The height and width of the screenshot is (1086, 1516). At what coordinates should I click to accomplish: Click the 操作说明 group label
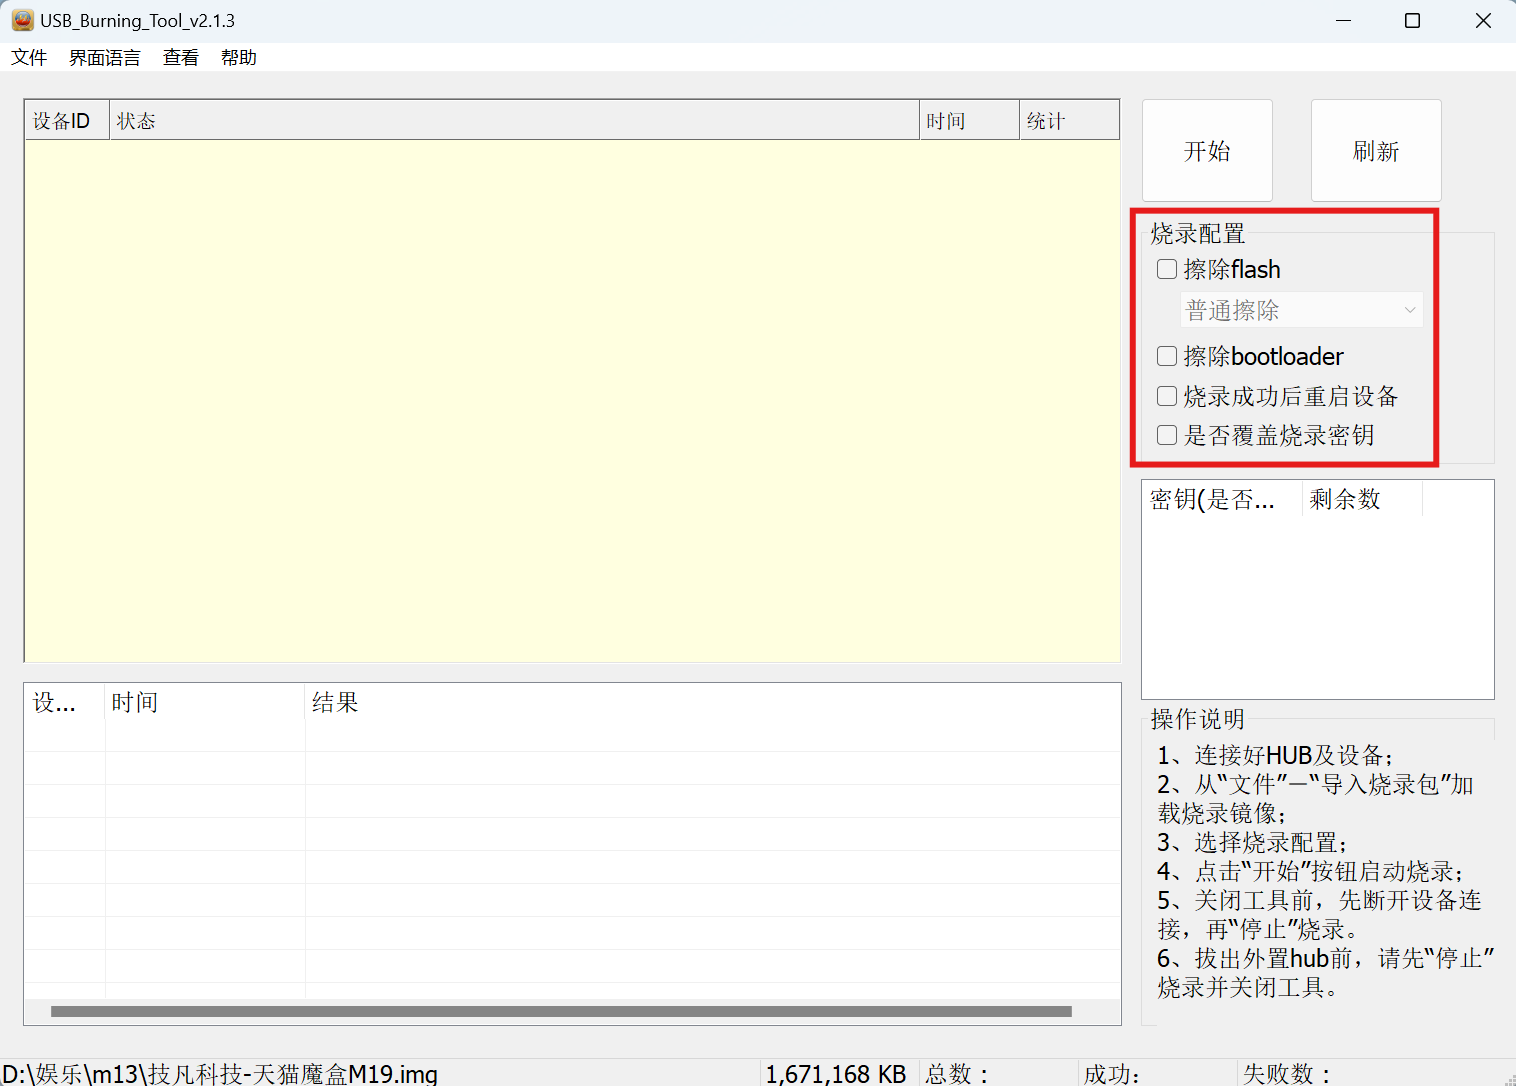(x=1198, y=719)
